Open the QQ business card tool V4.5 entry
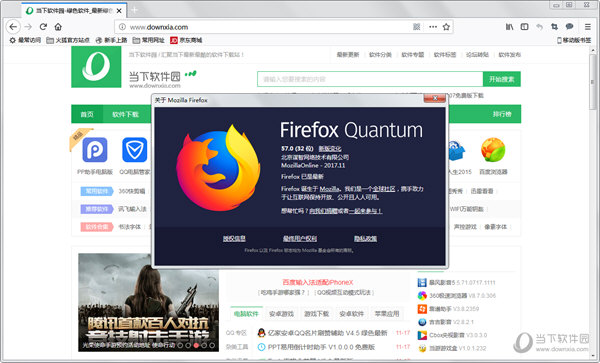This screenshot has width=600, height=363. (x=327, y=333)
